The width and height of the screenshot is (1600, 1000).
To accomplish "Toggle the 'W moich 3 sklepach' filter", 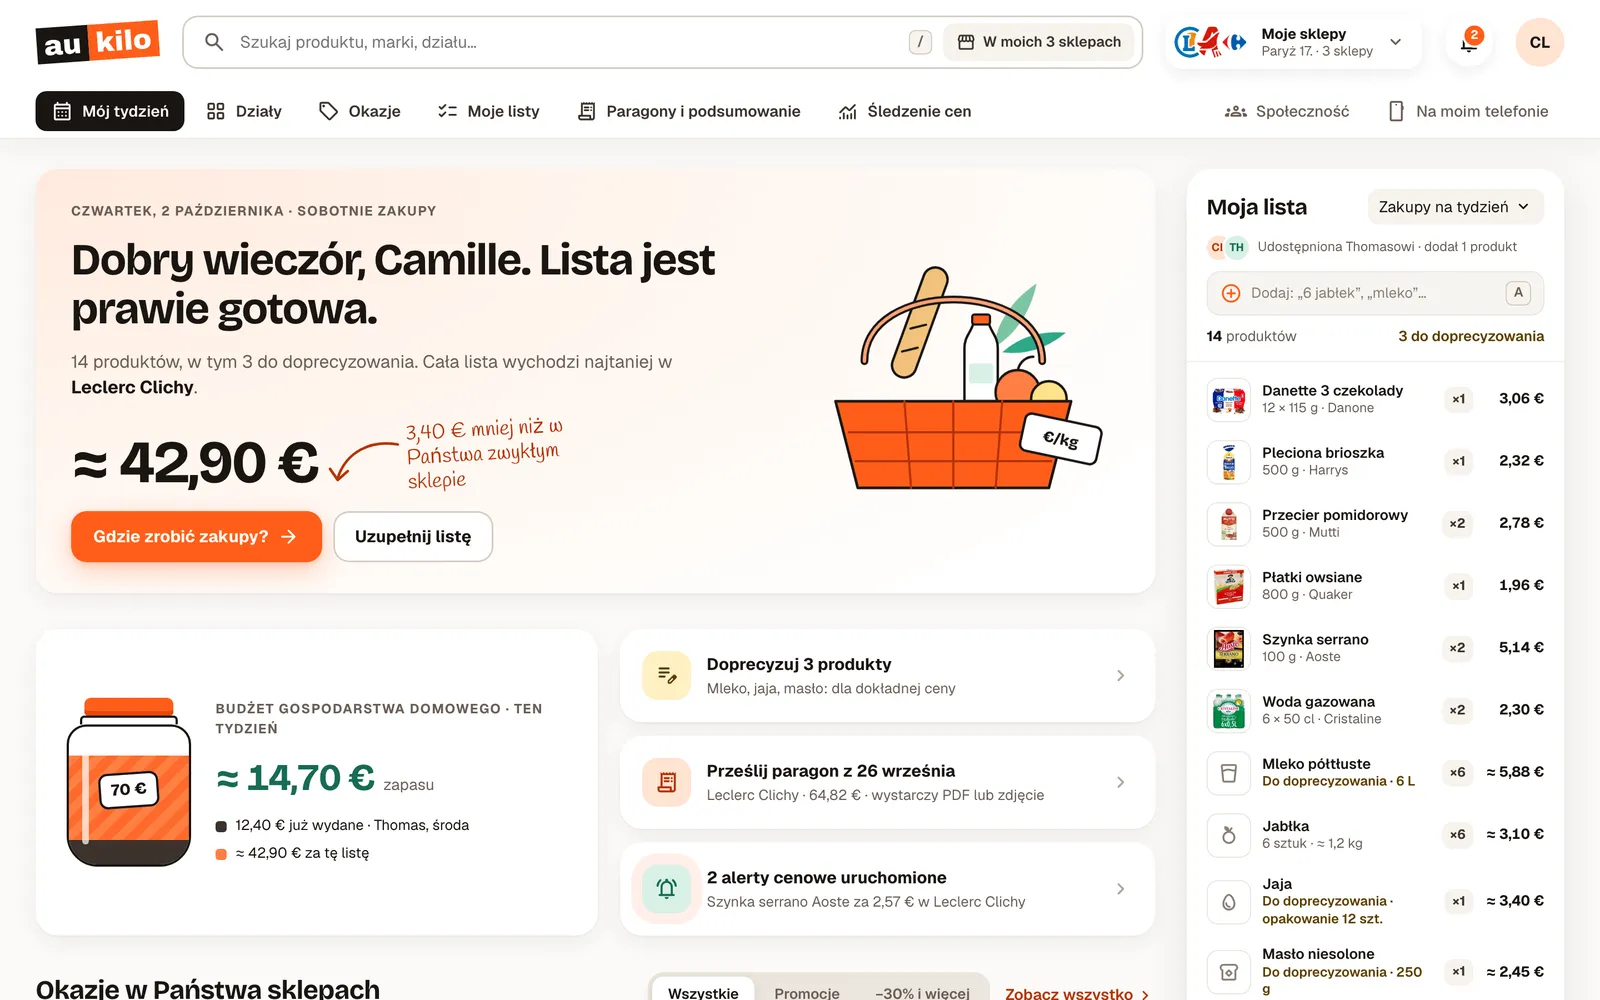I will 1039,42.
